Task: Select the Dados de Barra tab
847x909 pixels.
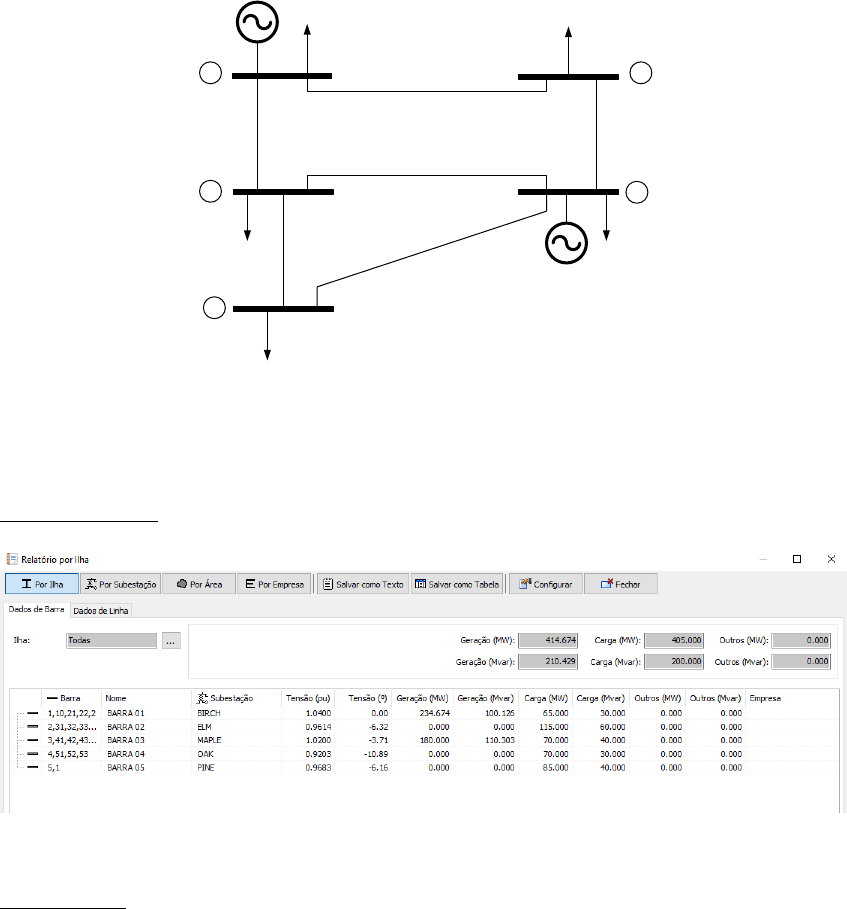Action: pos(35,610)
